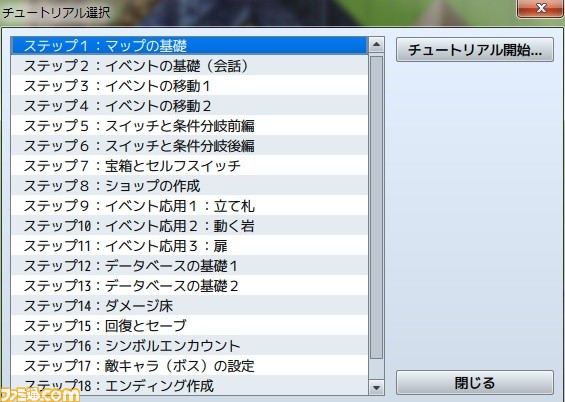Select ステップ7：宝箱とセルフスイッチ
Screen dimensions: 565x402
point(190,166)
